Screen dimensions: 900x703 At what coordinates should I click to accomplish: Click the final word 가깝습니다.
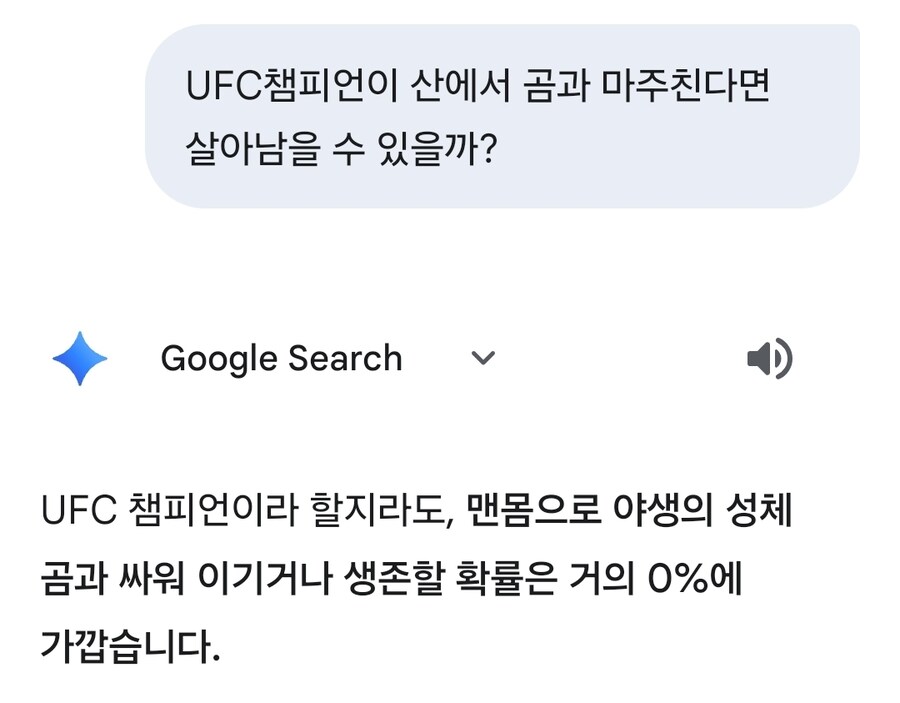tap(129, 646)
